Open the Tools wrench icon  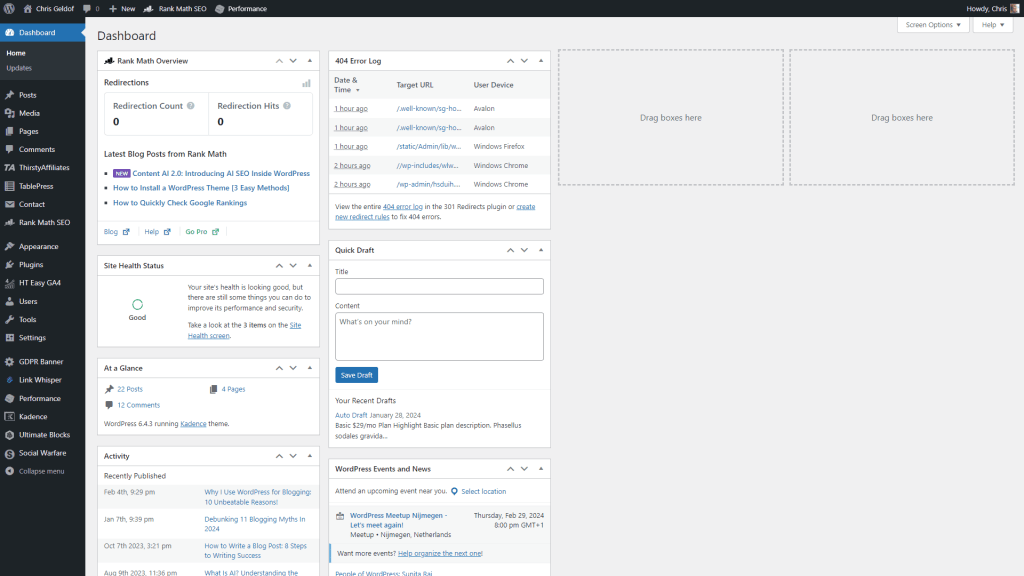click(x=10, y=319)
